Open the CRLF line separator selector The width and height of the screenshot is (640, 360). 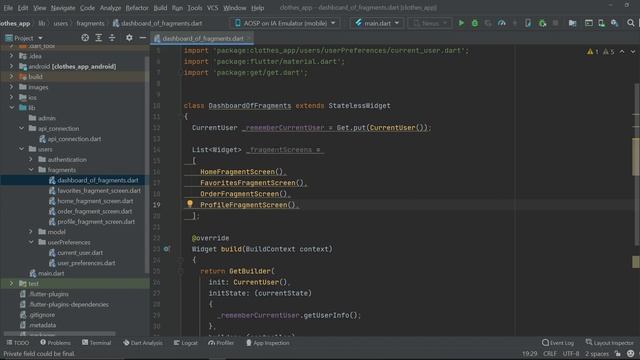[x=549, y=353]
